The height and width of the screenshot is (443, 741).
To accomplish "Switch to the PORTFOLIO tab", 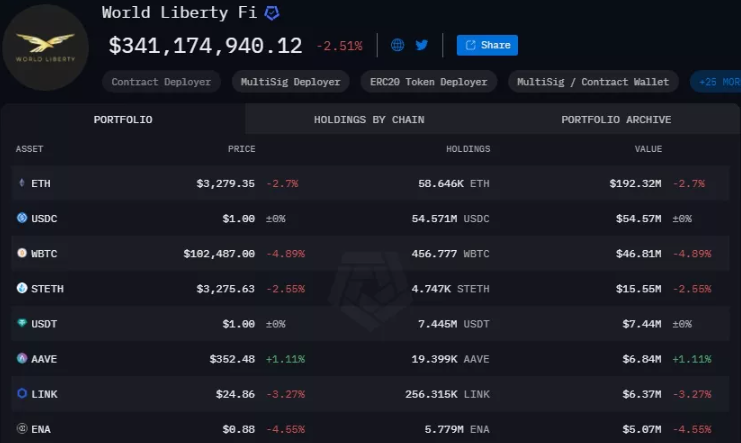I will (123, 120).
